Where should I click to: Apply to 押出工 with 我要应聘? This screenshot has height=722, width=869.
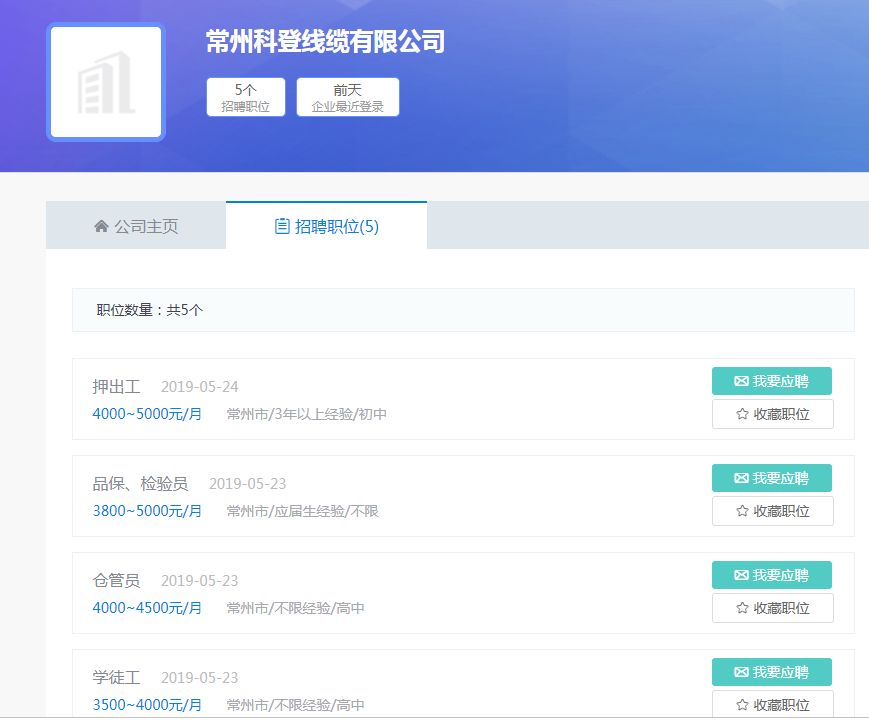pyautogui.click(x=771, y=381)
